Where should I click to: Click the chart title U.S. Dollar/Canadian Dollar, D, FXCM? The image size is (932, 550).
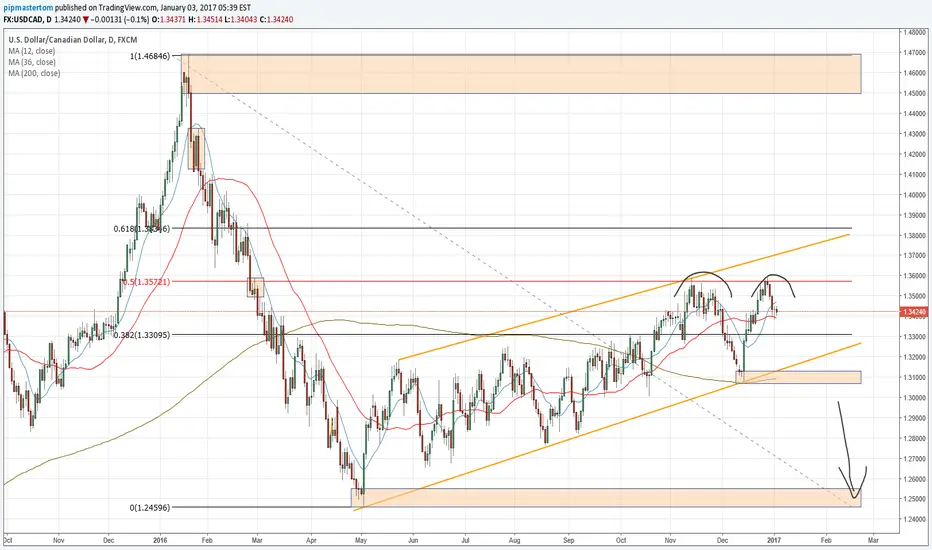coord(74,40)
